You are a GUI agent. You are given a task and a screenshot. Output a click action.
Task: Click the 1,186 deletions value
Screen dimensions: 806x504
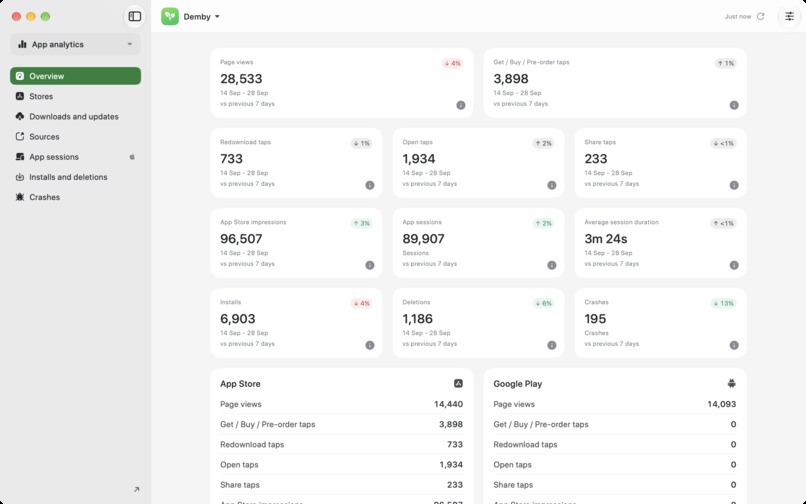tap(417, 319)
